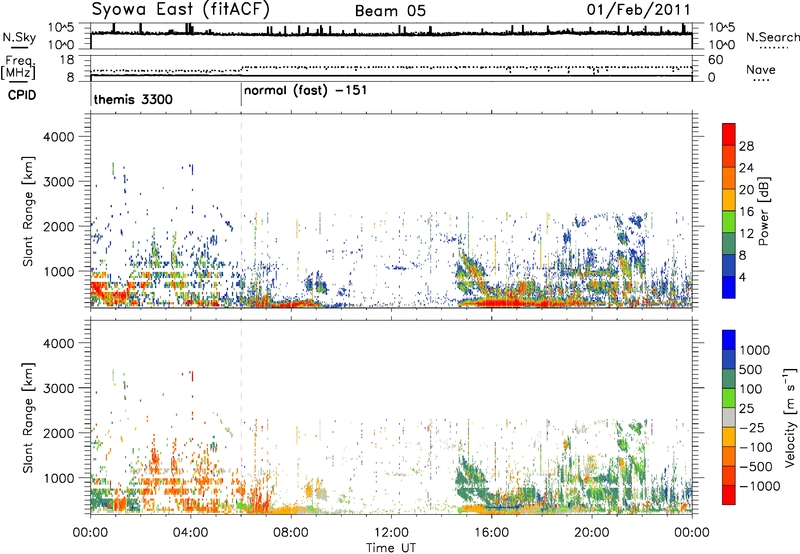
Task: Click the "CPID" row label
Action: [22, 95]
